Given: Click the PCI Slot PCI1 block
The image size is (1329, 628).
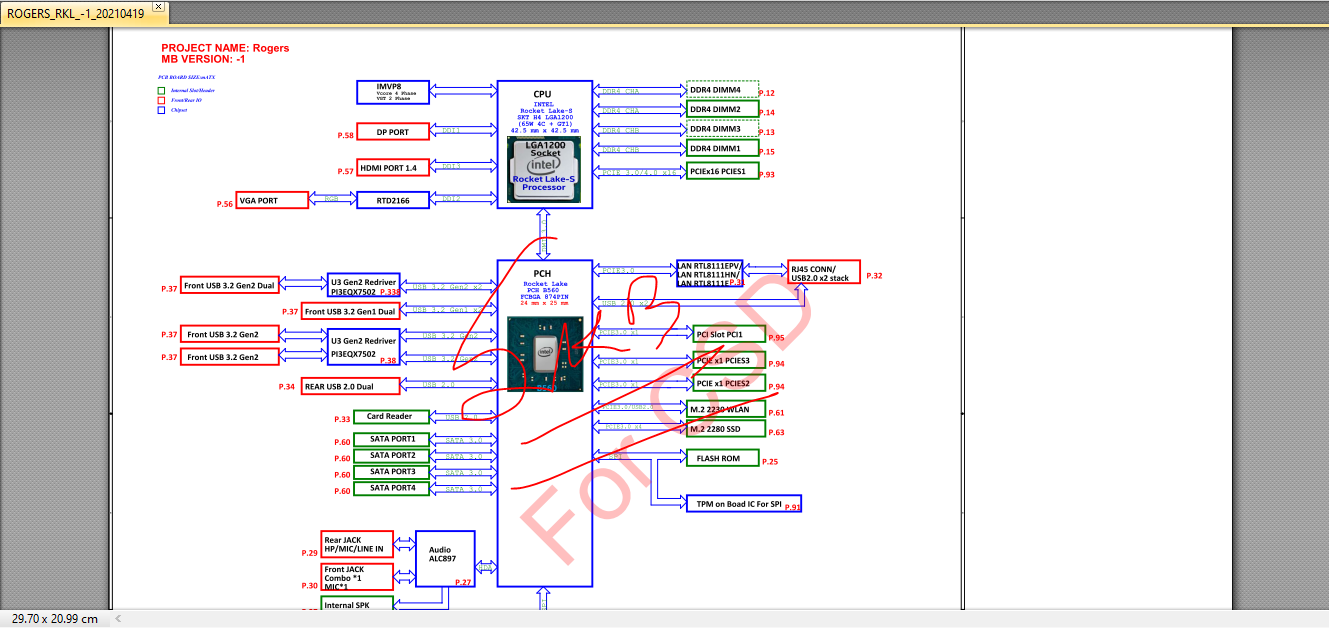Looking at the screenshot, I should pos(729,334).
